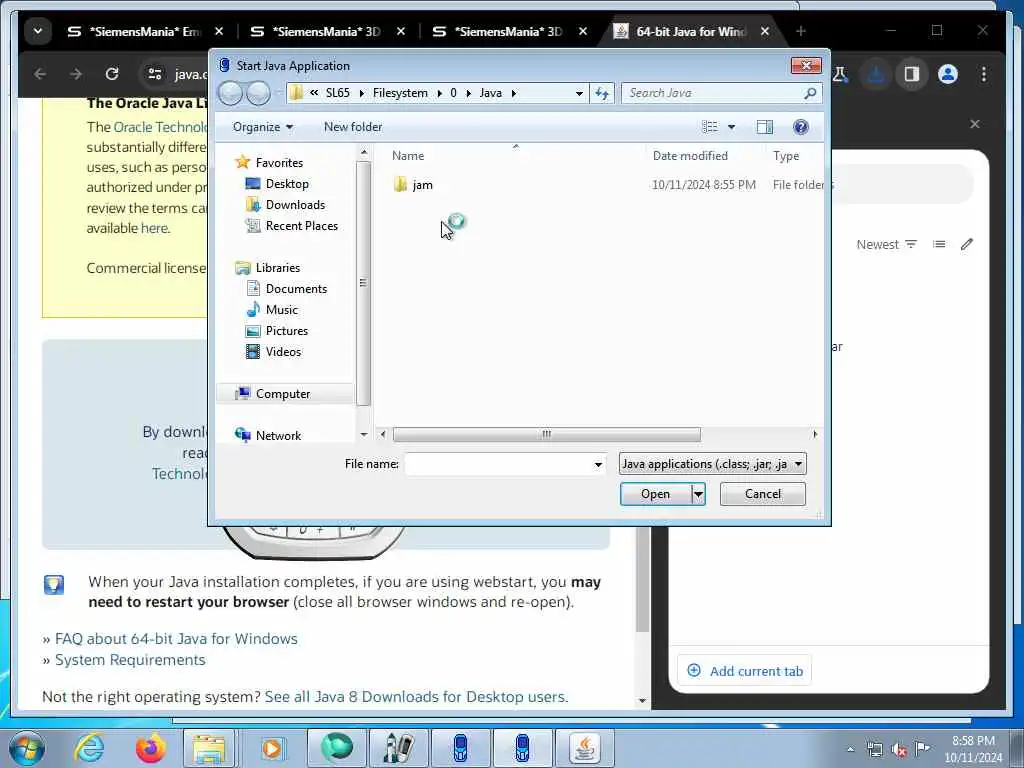Viewport: 1024px width, 768px height.
Task: Open the Java applications file type dropdown
Action: tap(712, 464)
